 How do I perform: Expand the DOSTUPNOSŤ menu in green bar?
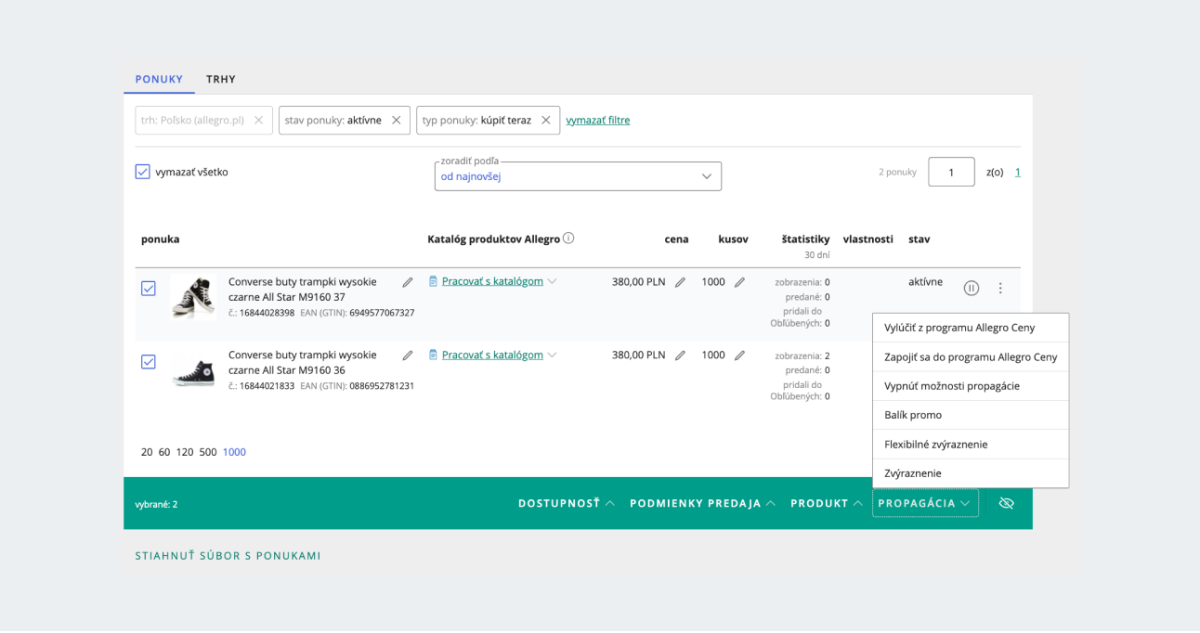(x=566, y=503)
